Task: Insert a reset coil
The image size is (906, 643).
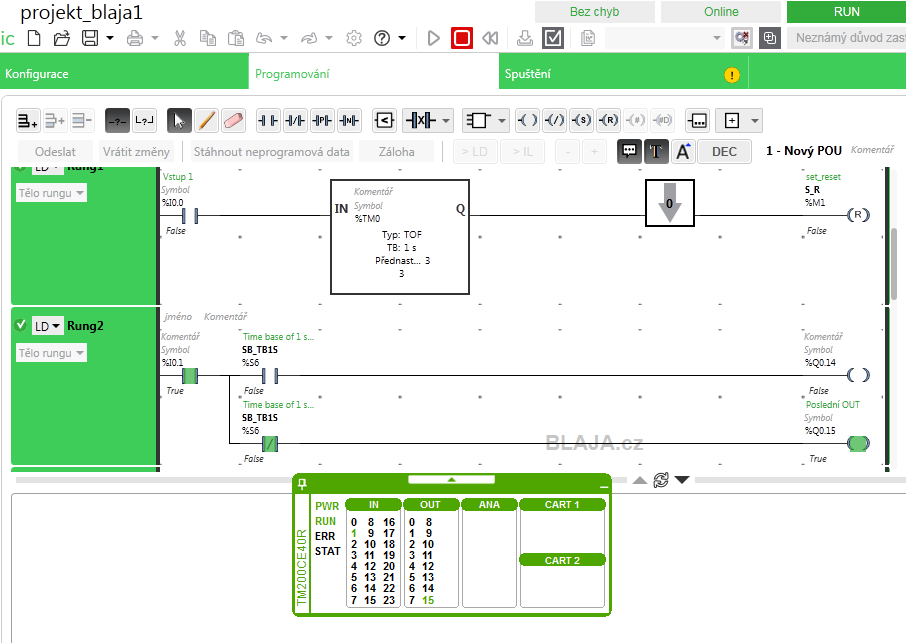Action: pos(608,121)
